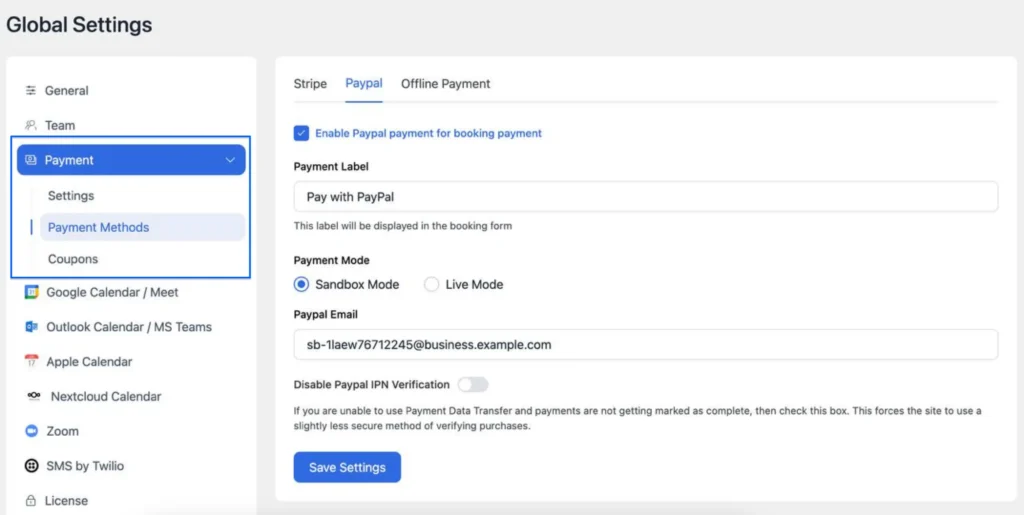
Task: Collapse the Payment menu chevron
Action: point(230,160)
